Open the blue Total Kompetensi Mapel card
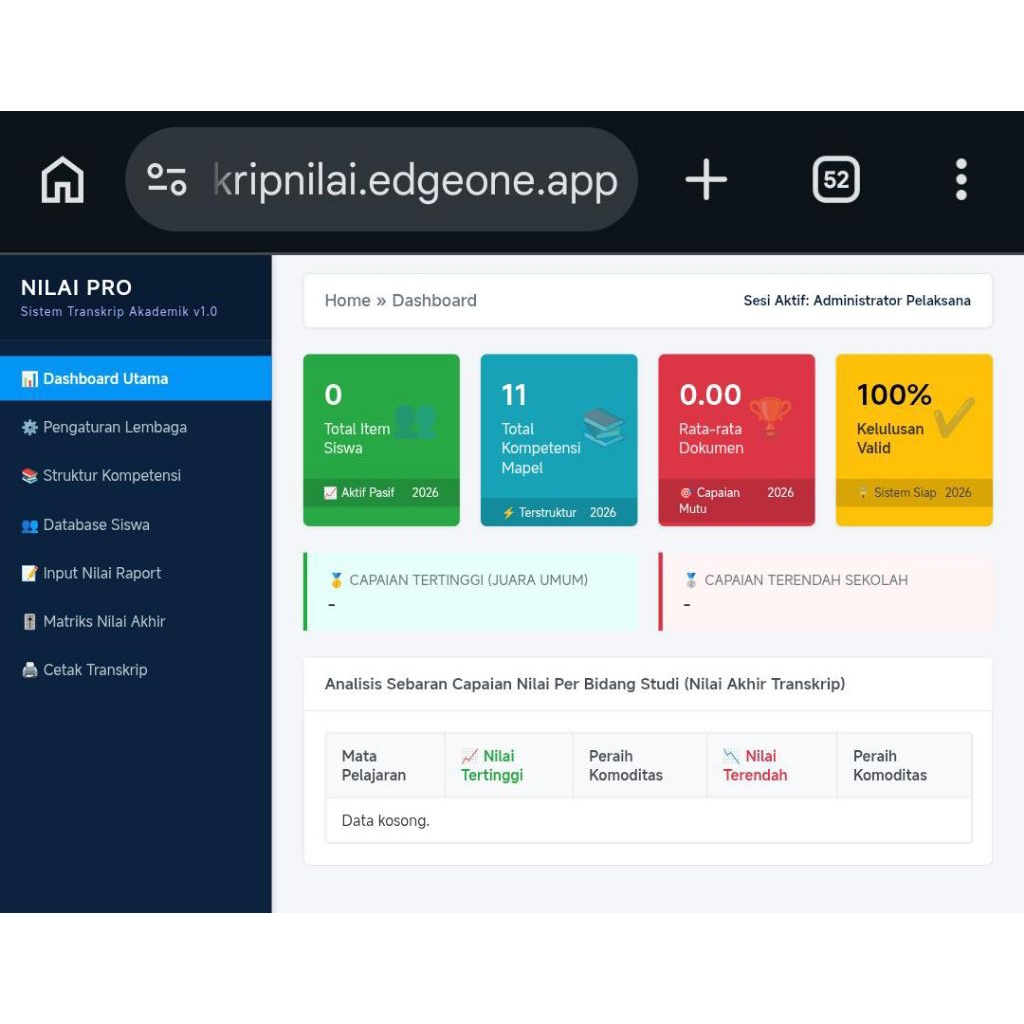The height and width of the screenshot is (1024, 1024). tap(559, 440)
